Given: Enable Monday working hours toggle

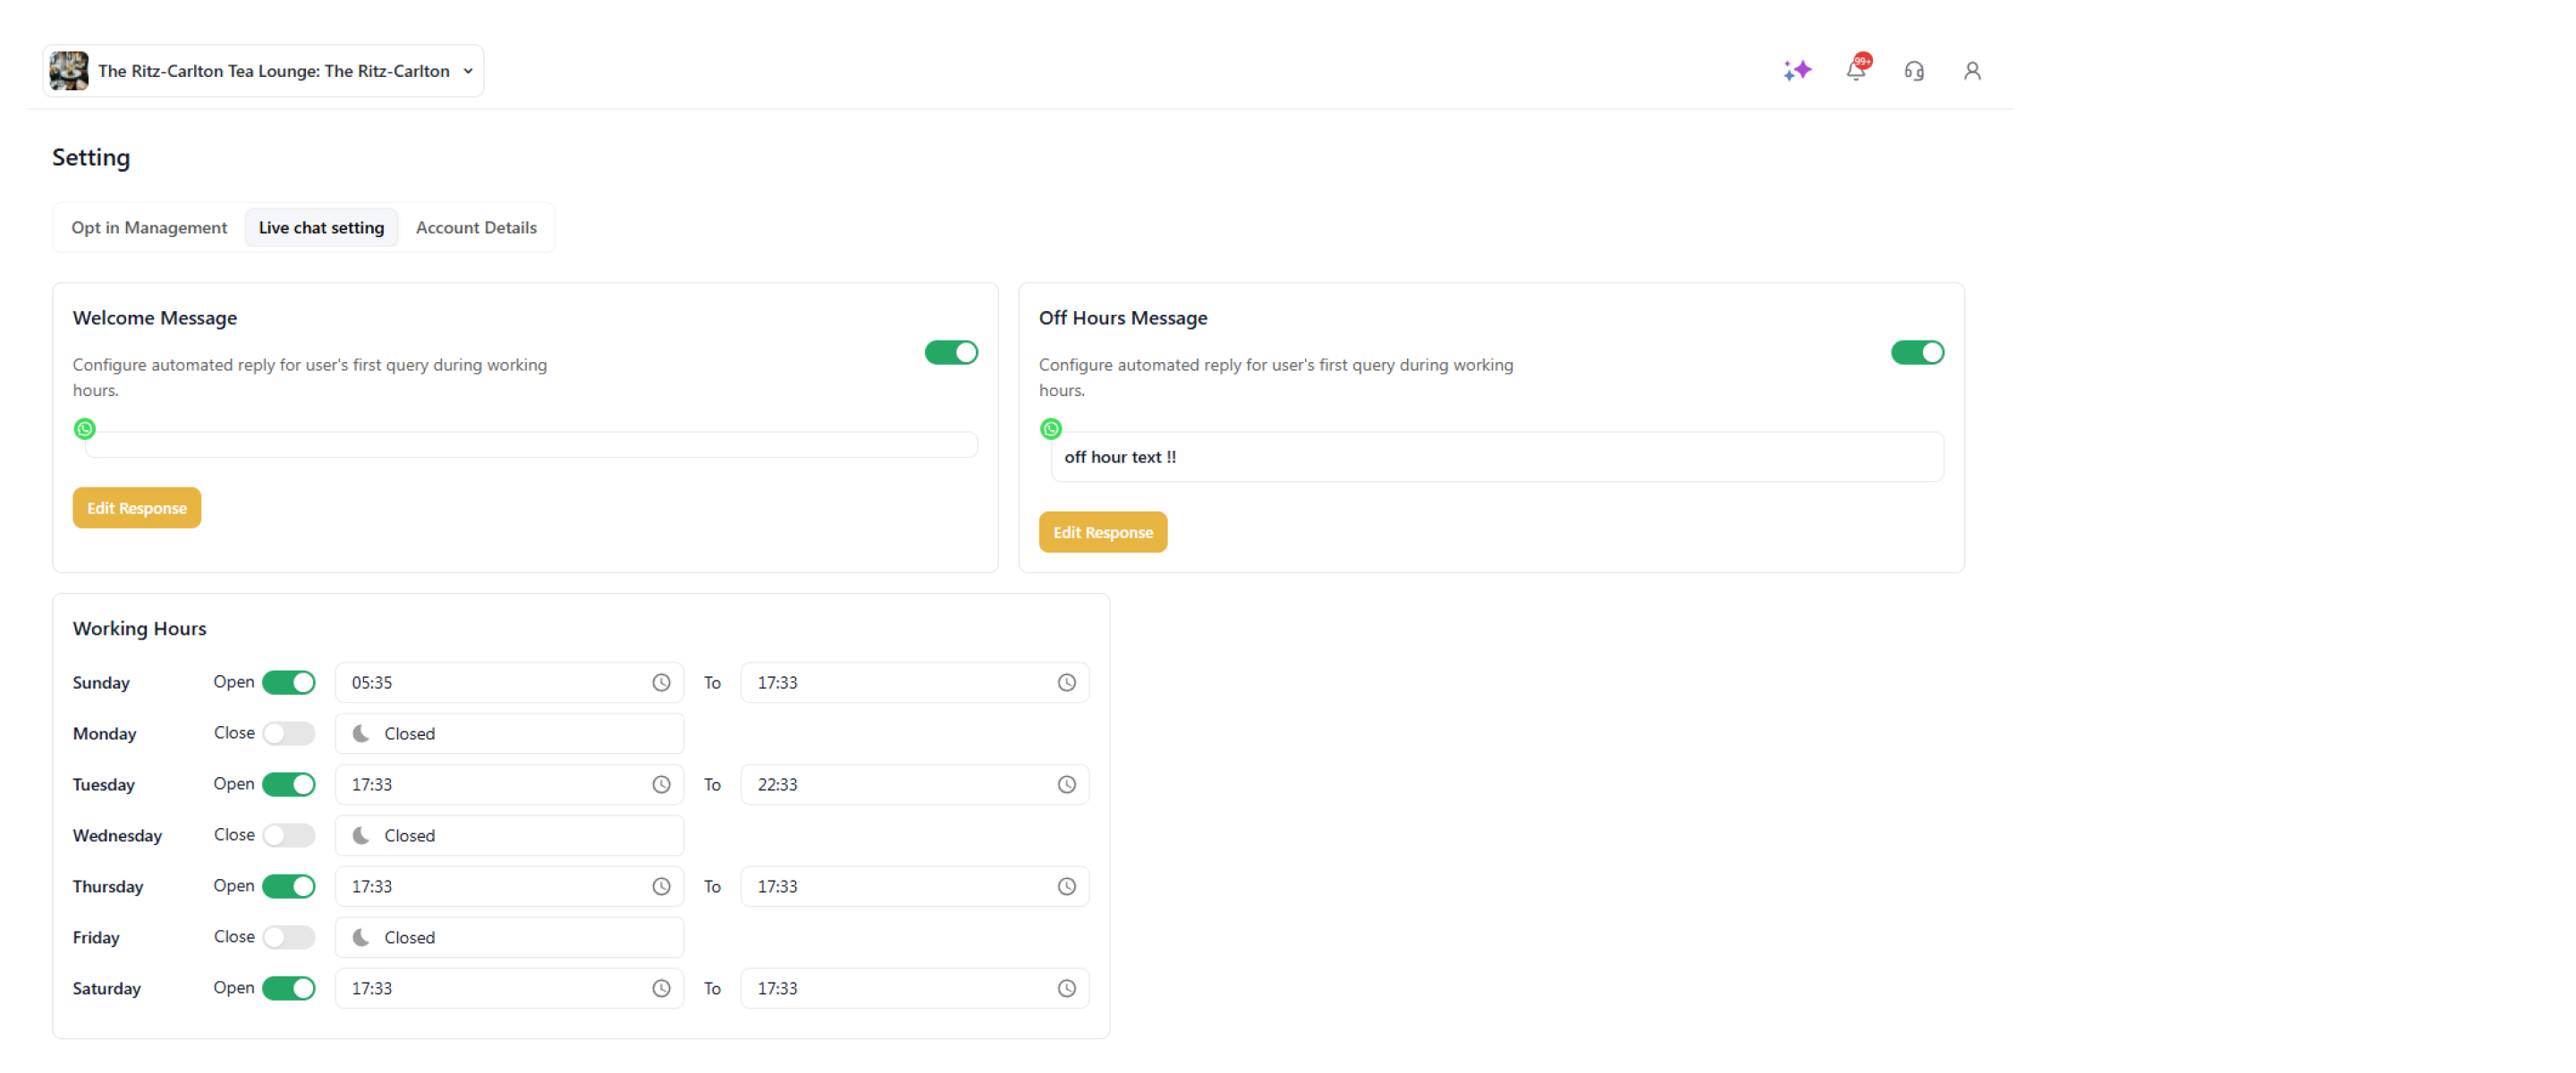Looking at the screenshot, I should click(289, 734).
